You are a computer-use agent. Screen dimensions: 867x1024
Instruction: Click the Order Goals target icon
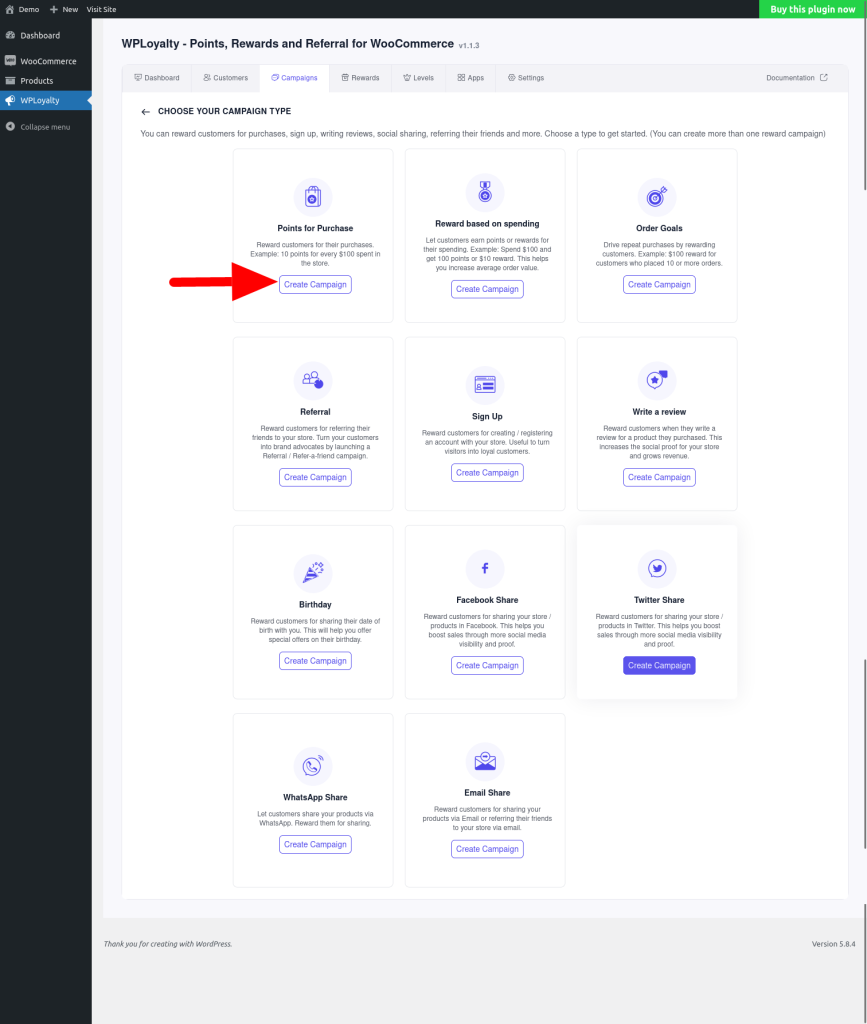657,197
